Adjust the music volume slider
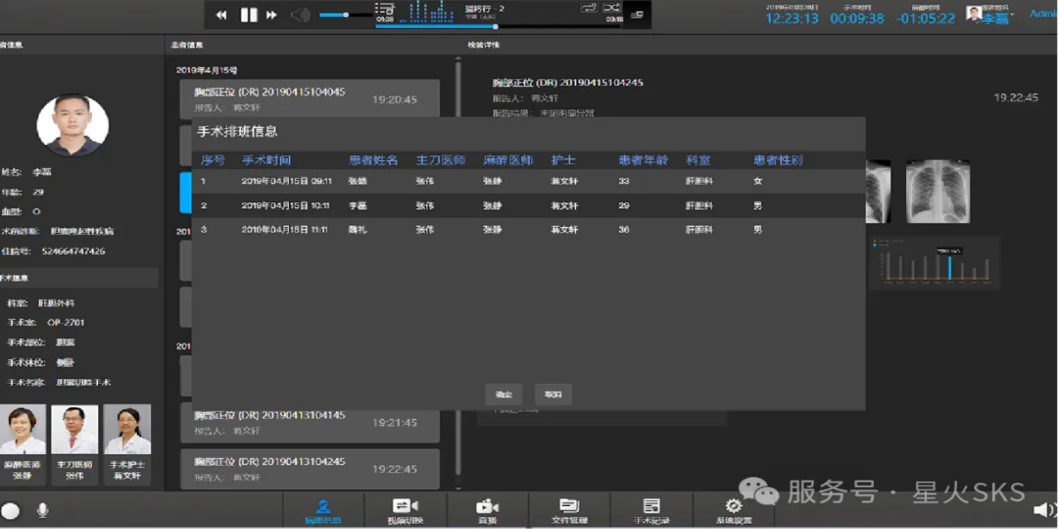This screenshot has width=1059, height=530. 346,15
